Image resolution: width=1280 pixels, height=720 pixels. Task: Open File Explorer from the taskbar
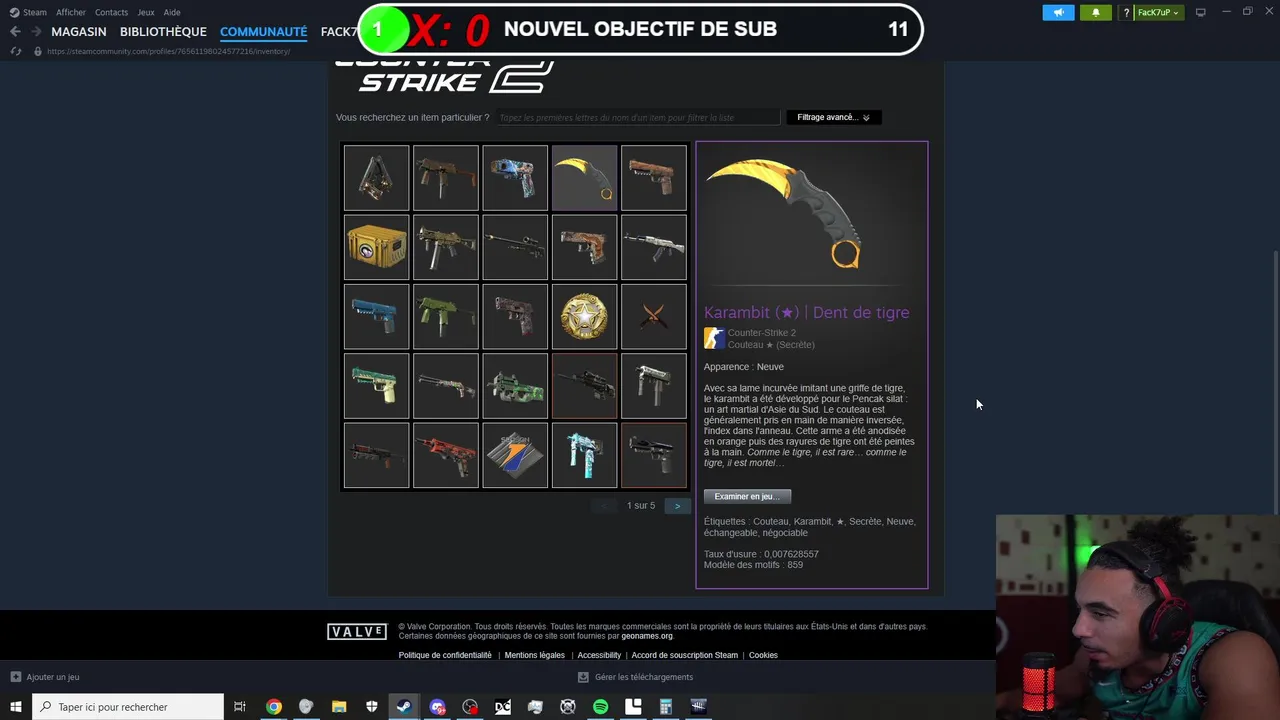339,707
